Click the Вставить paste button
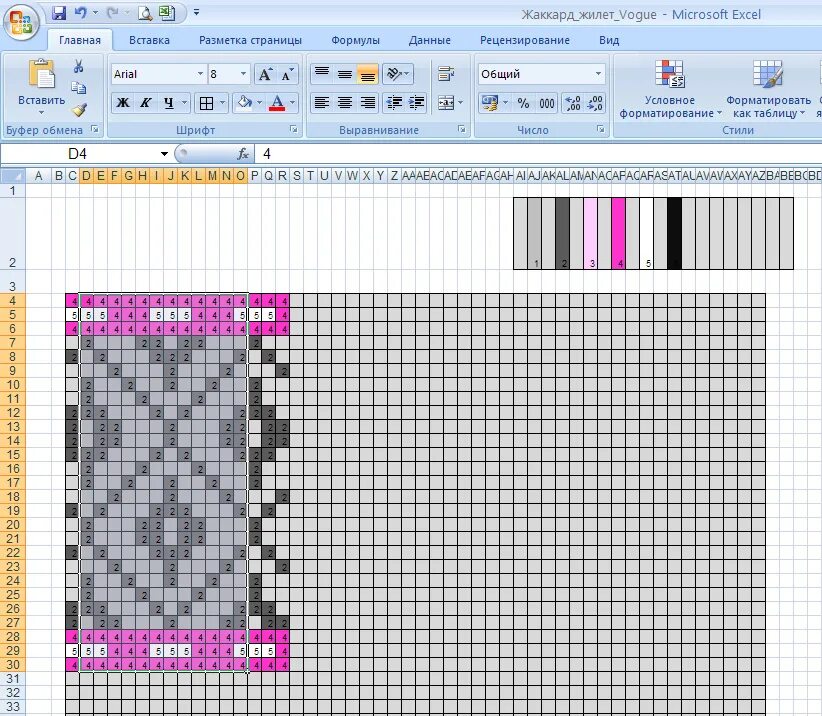822x716 pixels. coord(41,87)
